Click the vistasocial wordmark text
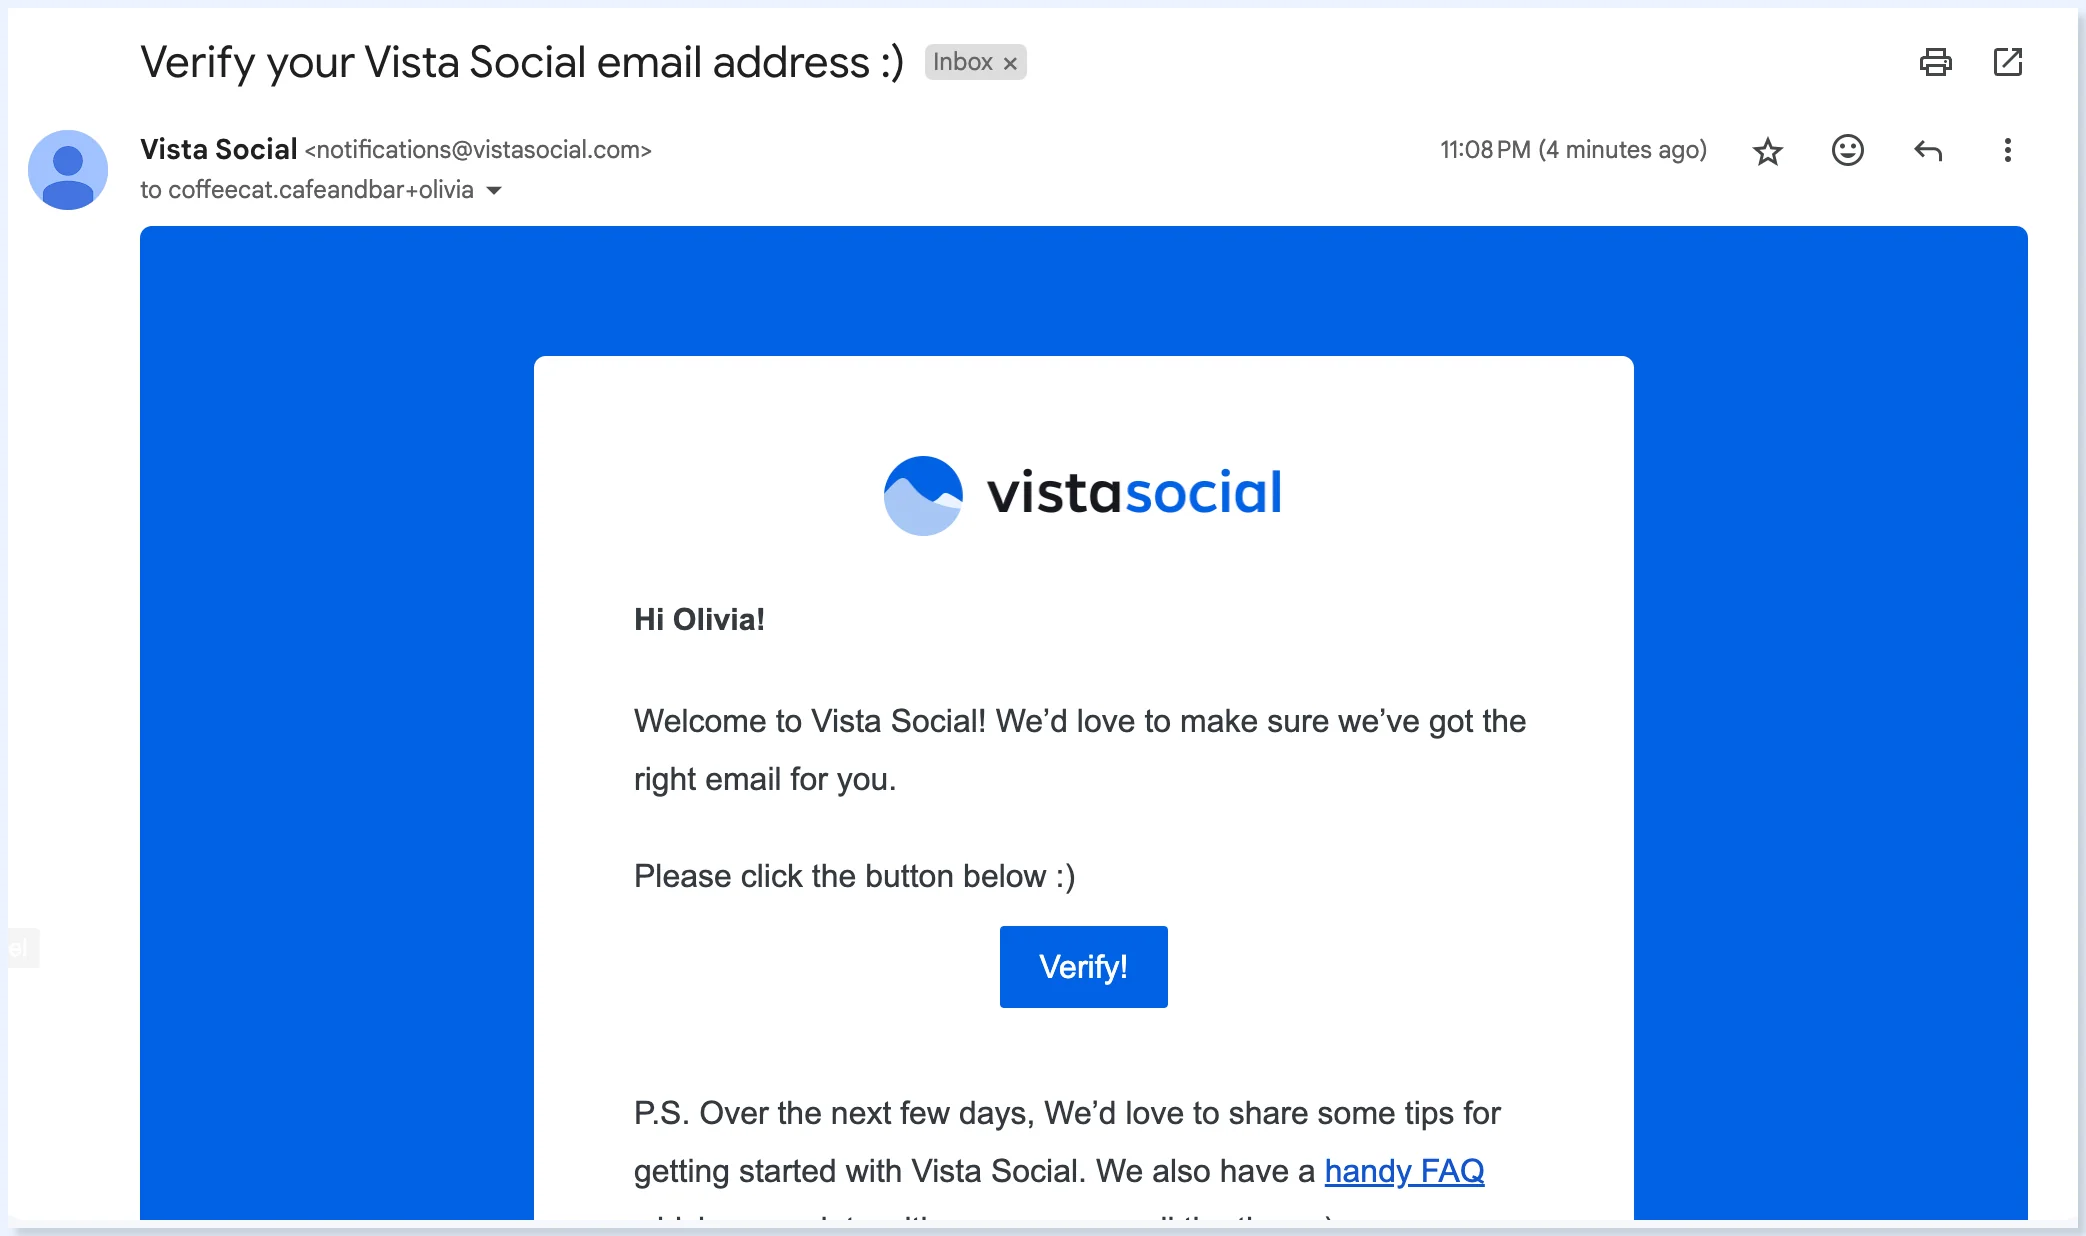 coord(1134,492)
